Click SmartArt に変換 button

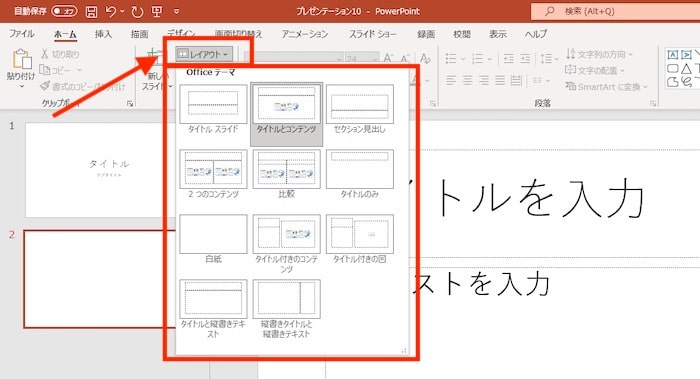click(x=606, y=86)
